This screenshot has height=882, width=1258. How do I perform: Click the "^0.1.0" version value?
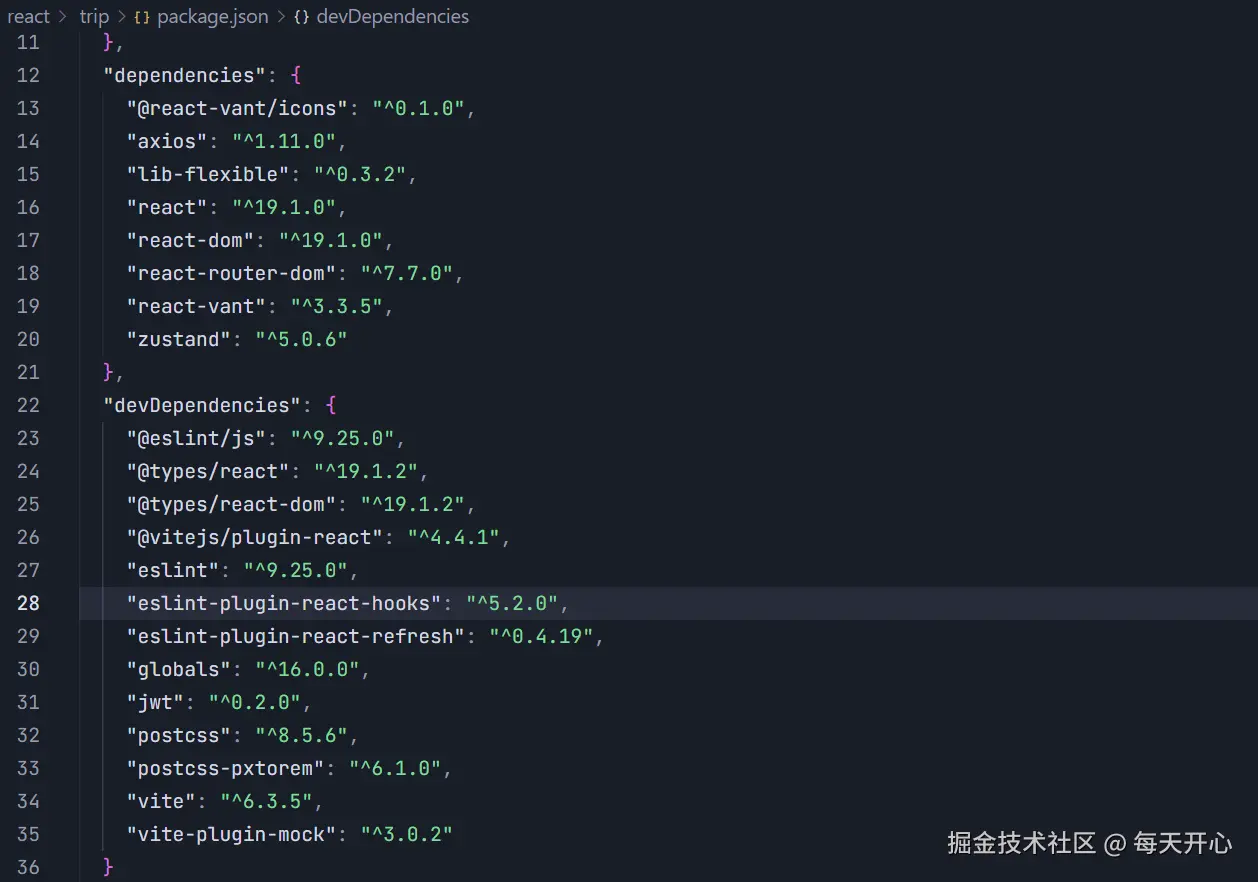tap(419, 108)
